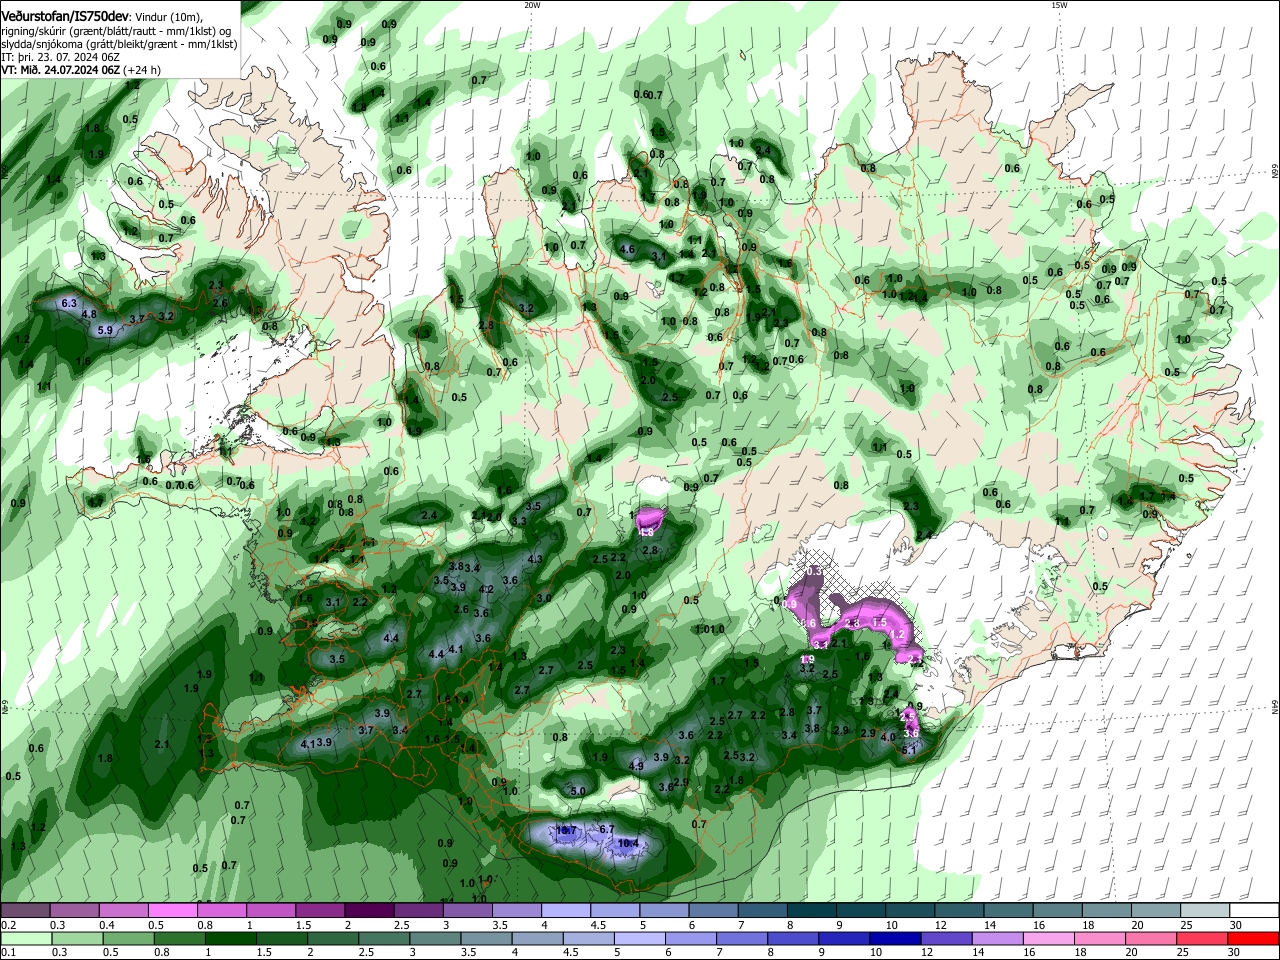The image size is (1280, 960).
Task: Click the 5.9 precipitation value on the map
Action: 105,328
